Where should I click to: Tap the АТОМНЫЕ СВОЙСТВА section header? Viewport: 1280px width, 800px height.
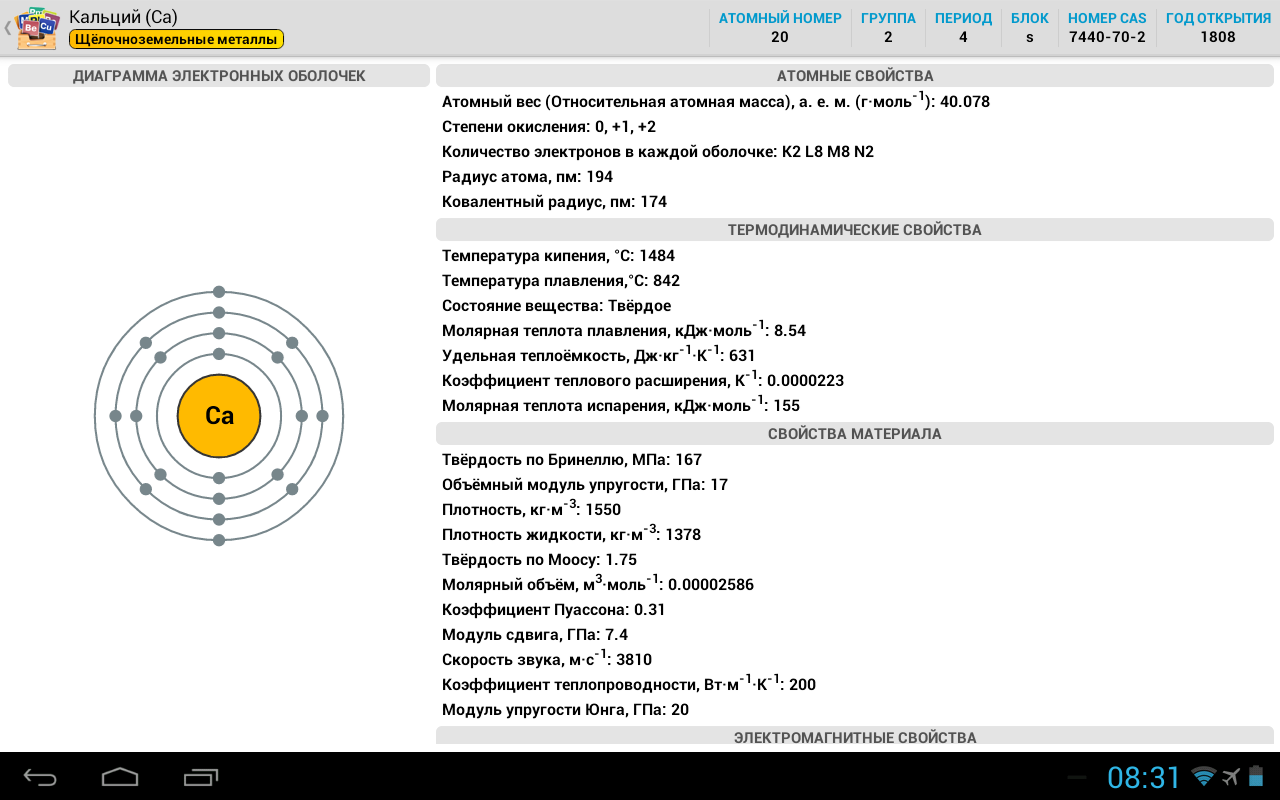855,76
